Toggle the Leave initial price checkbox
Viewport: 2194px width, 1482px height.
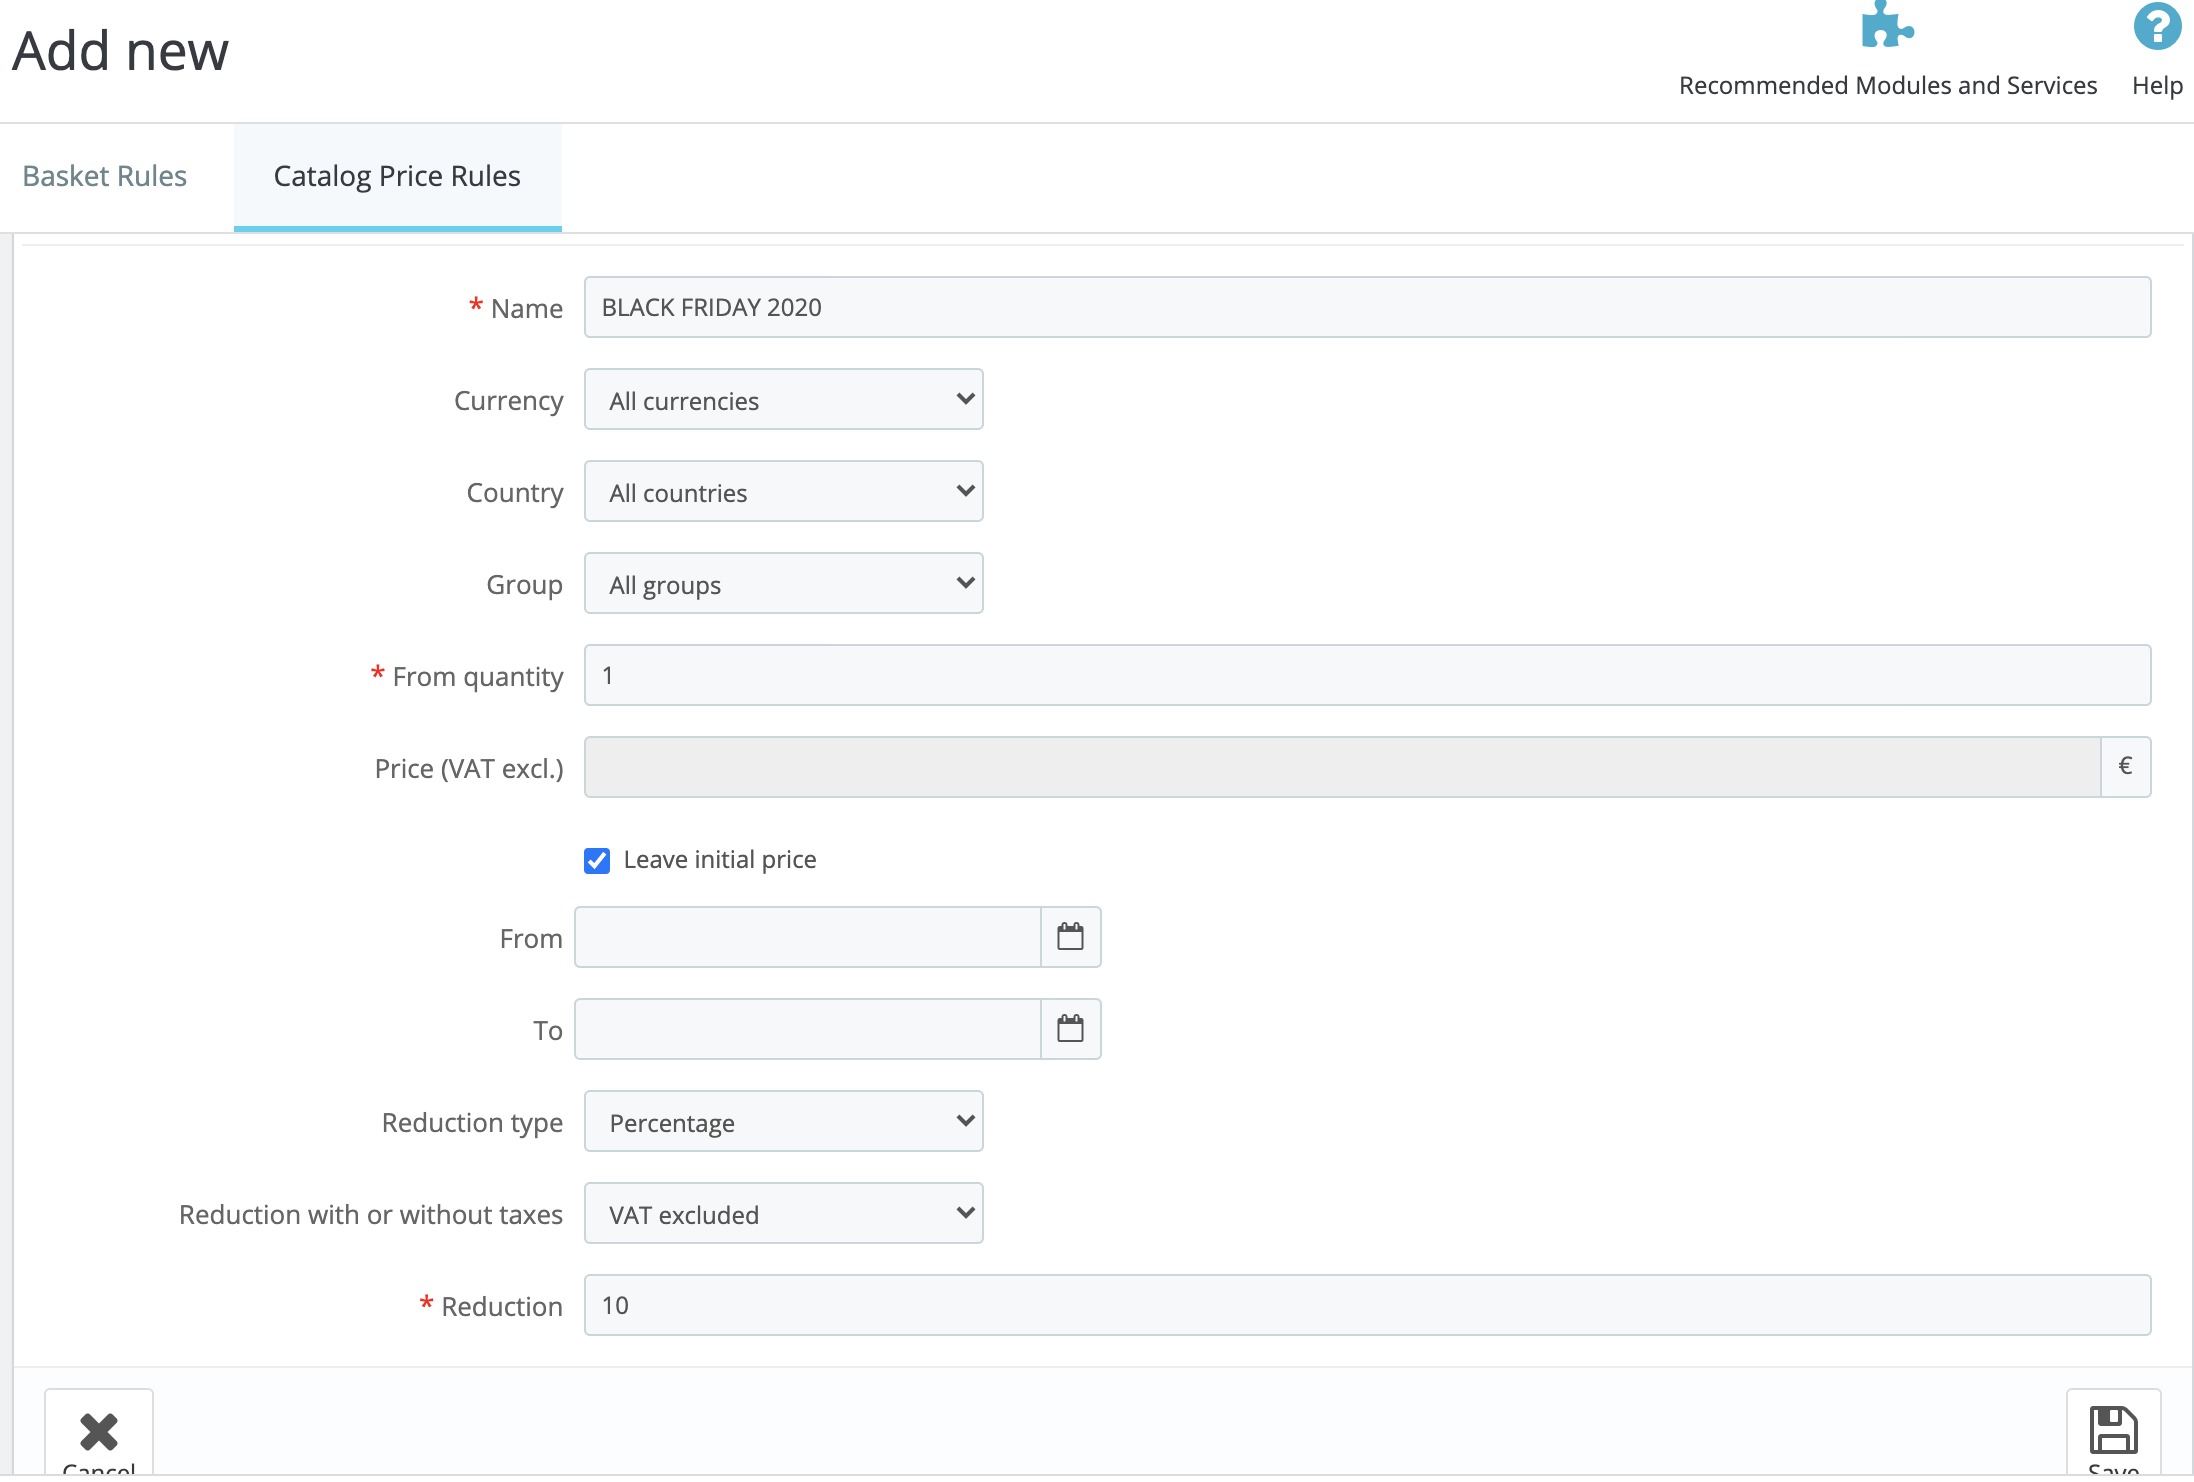[x=597, y=861]
